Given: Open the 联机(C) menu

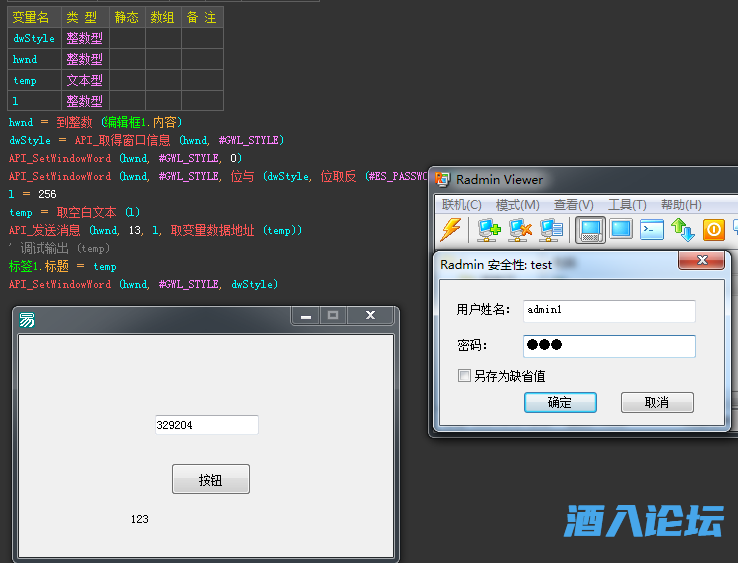Looking at the screenshot, I should (461, 205).
